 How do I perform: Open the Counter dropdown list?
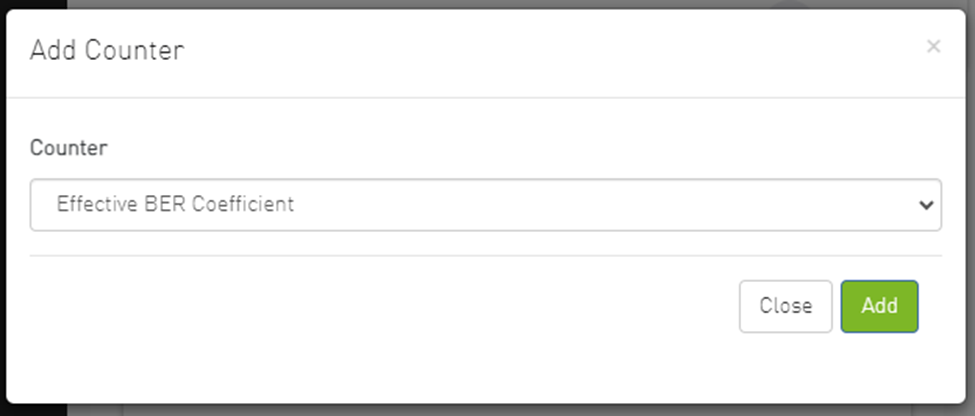coord(485,205)
